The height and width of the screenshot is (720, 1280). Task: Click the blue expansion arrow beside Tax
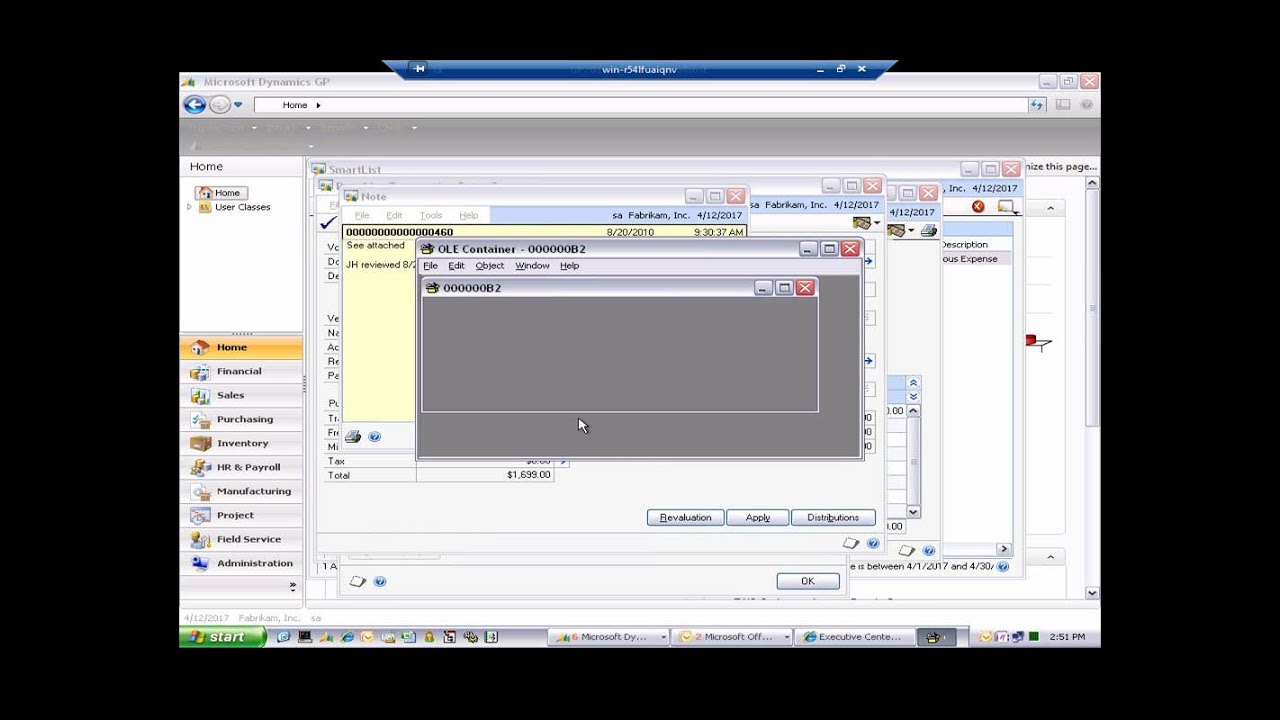pyautogui.click(x=563, y=461)
